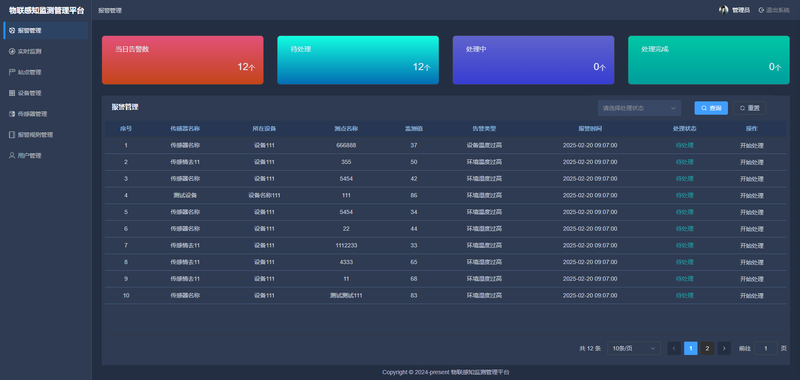
Task: Click 退出系统 to log out
Action: (x=774, y=10)
